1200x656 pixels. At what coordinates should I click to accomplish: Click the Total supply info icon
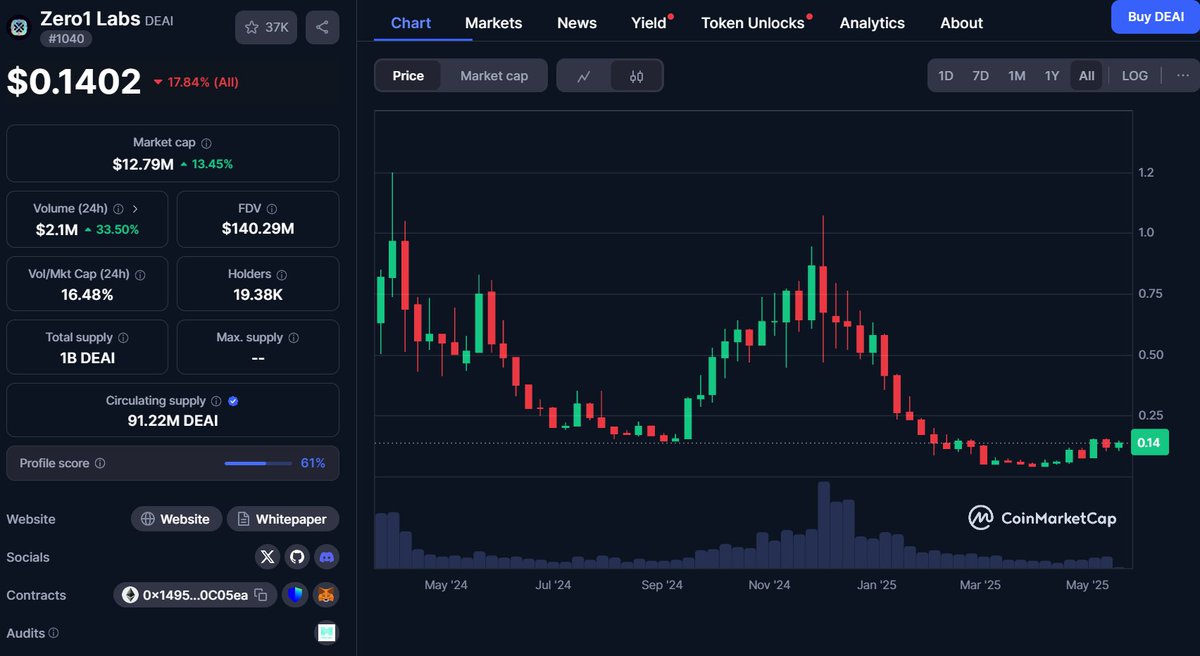(123, 338)
